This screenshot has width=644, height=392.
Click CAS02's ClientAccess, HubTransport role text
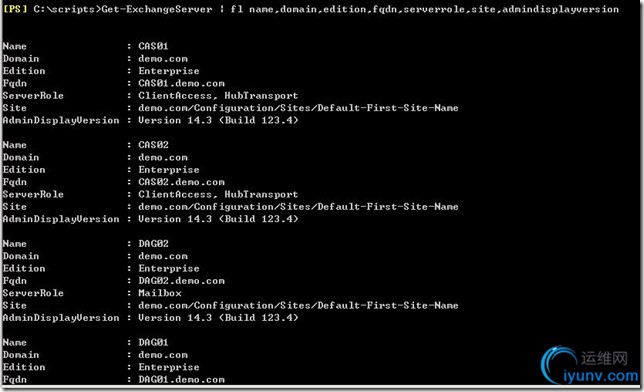coord(218,194)
